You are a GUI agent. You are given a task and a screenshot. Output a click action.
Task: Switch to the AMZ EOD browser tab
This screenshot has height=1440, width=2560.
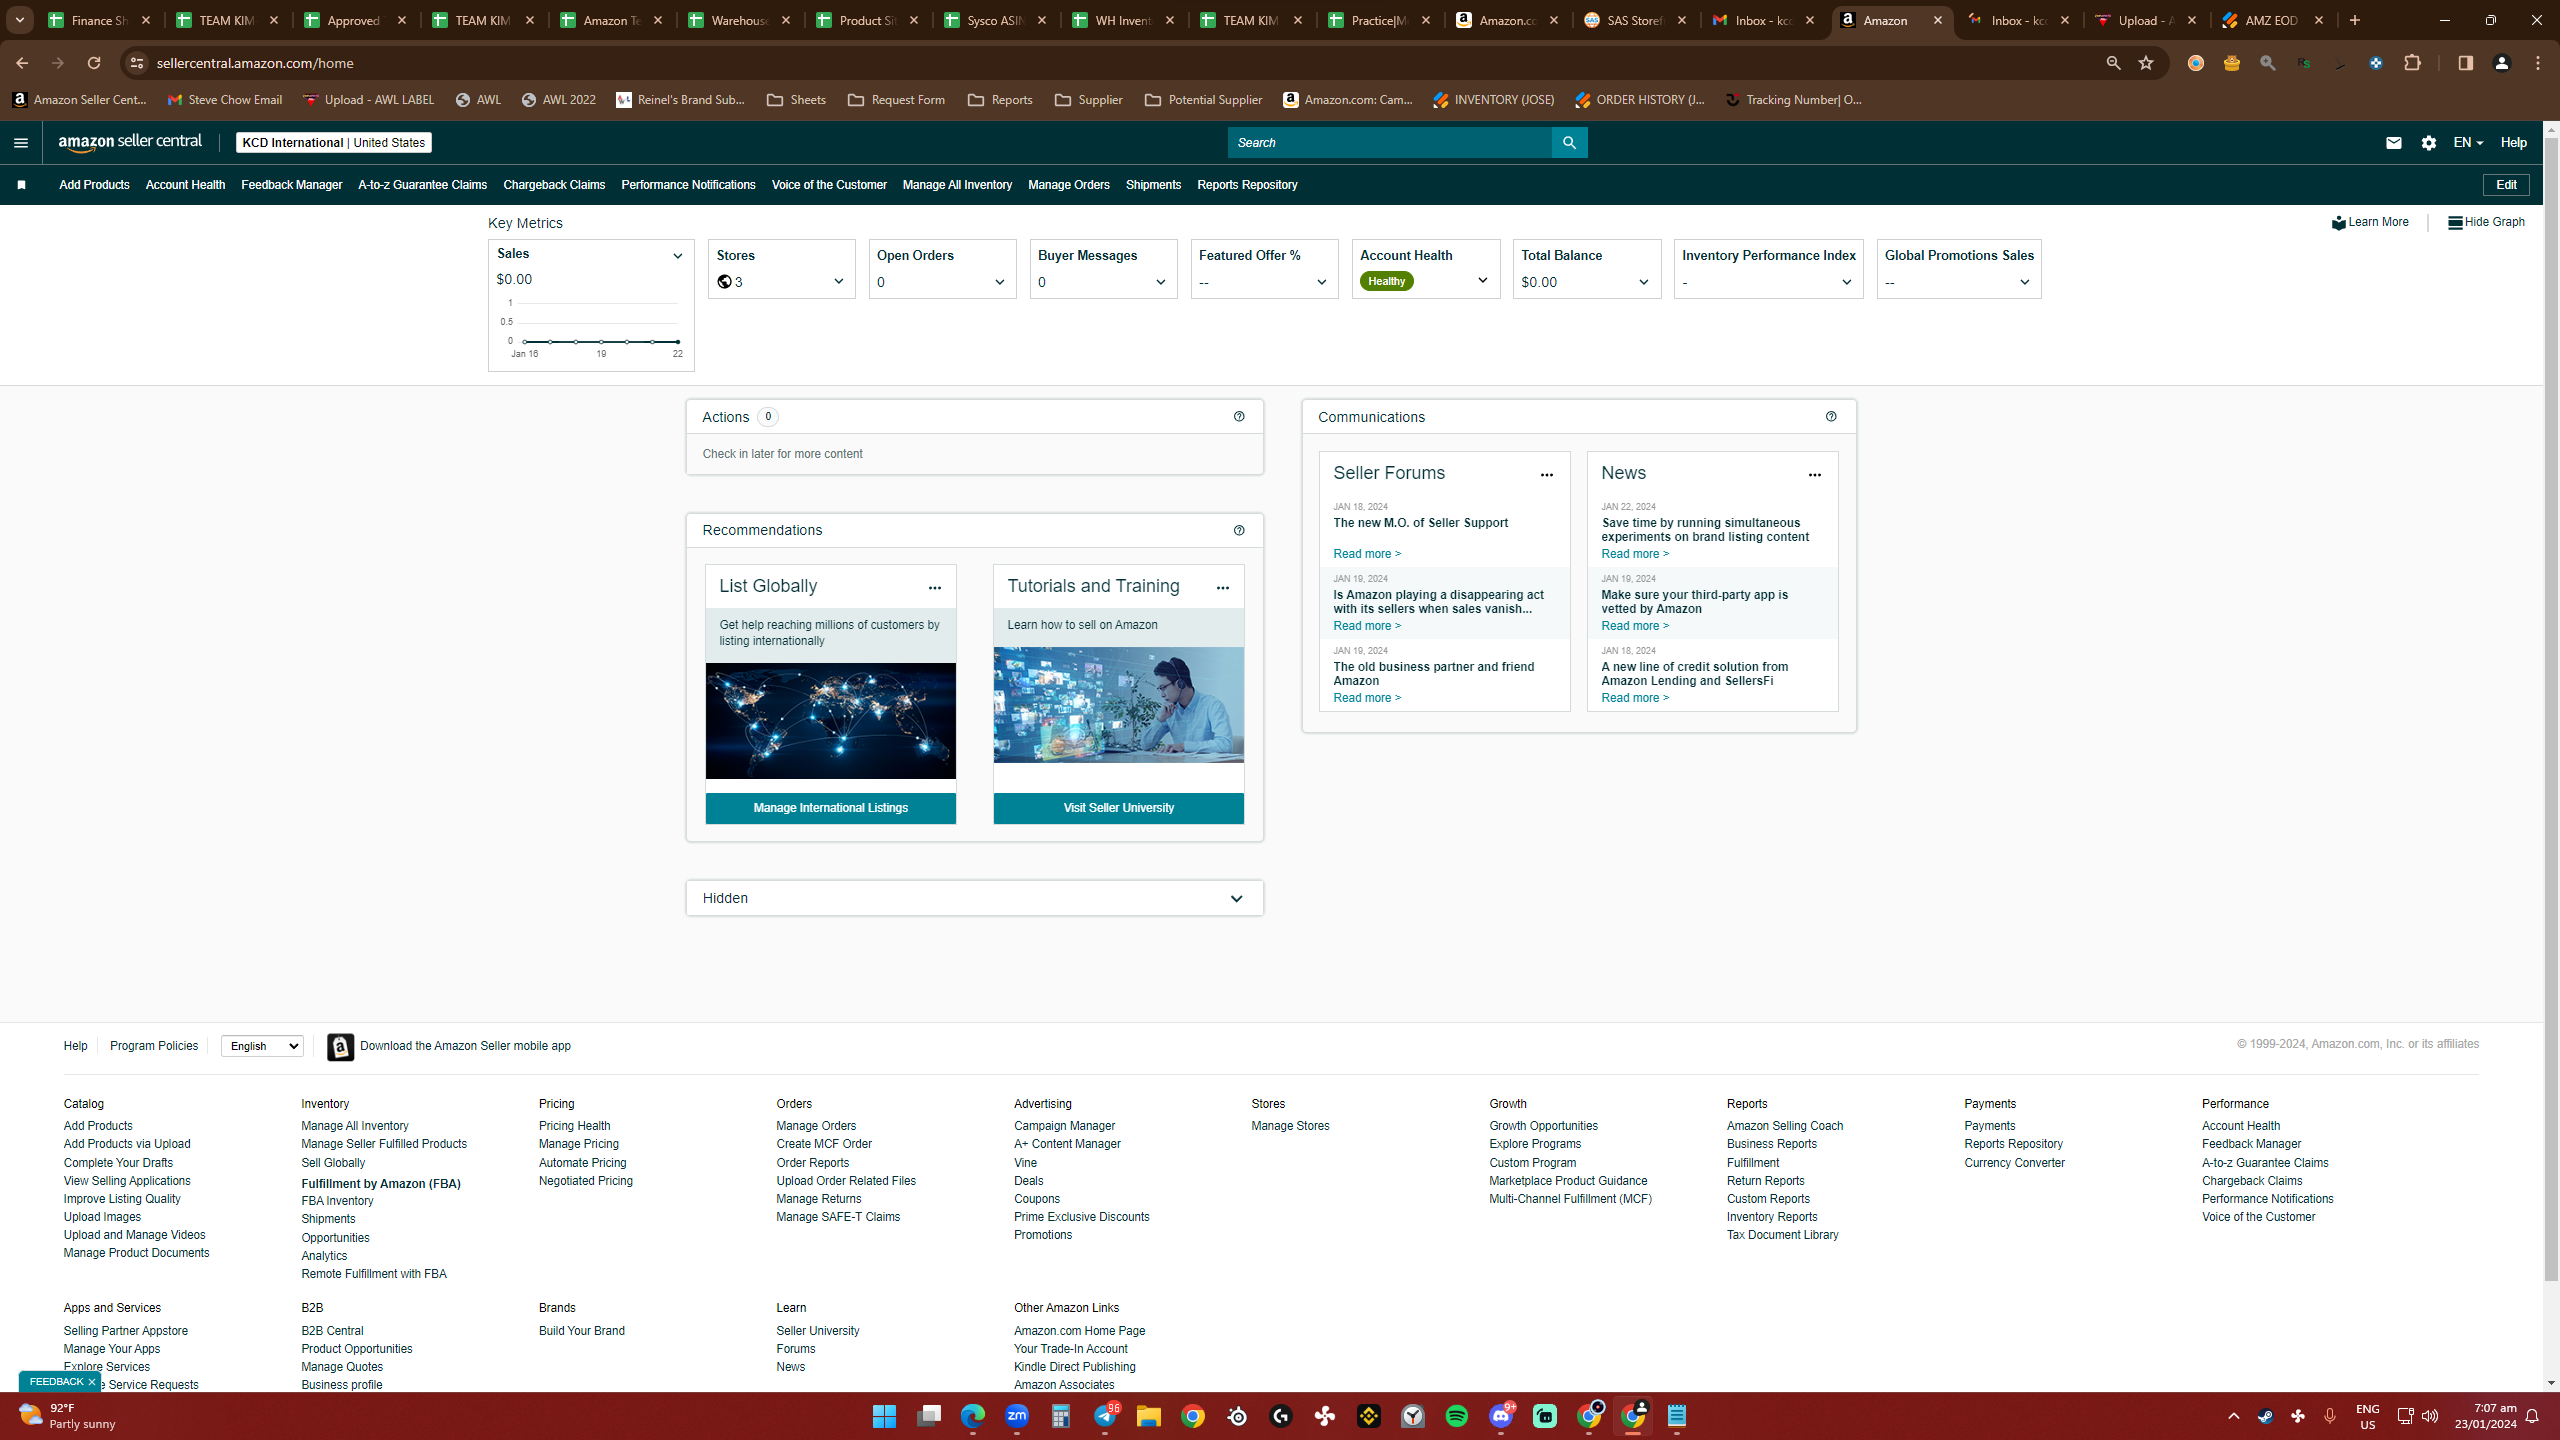[x=2272, y=20]
